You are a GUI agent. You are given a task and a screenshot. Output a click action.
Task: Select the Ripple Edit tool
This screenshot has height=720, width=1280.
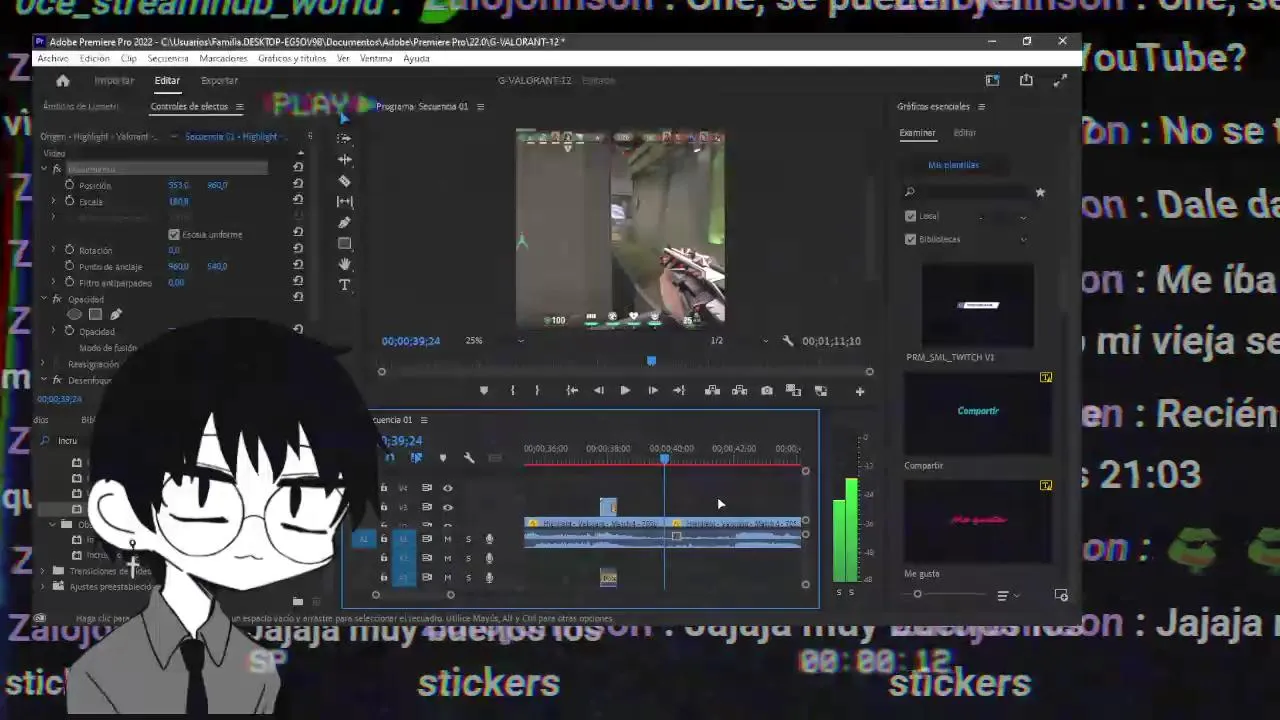(344, 160)
